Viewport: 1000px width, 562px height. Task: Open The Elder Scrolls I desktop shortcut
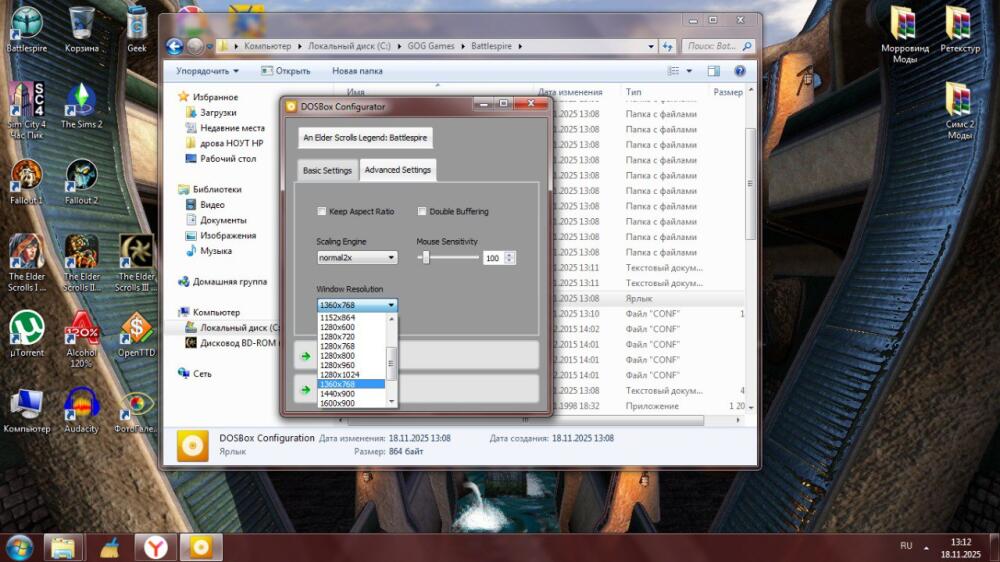pyautogui.click(x=26, y=263)
